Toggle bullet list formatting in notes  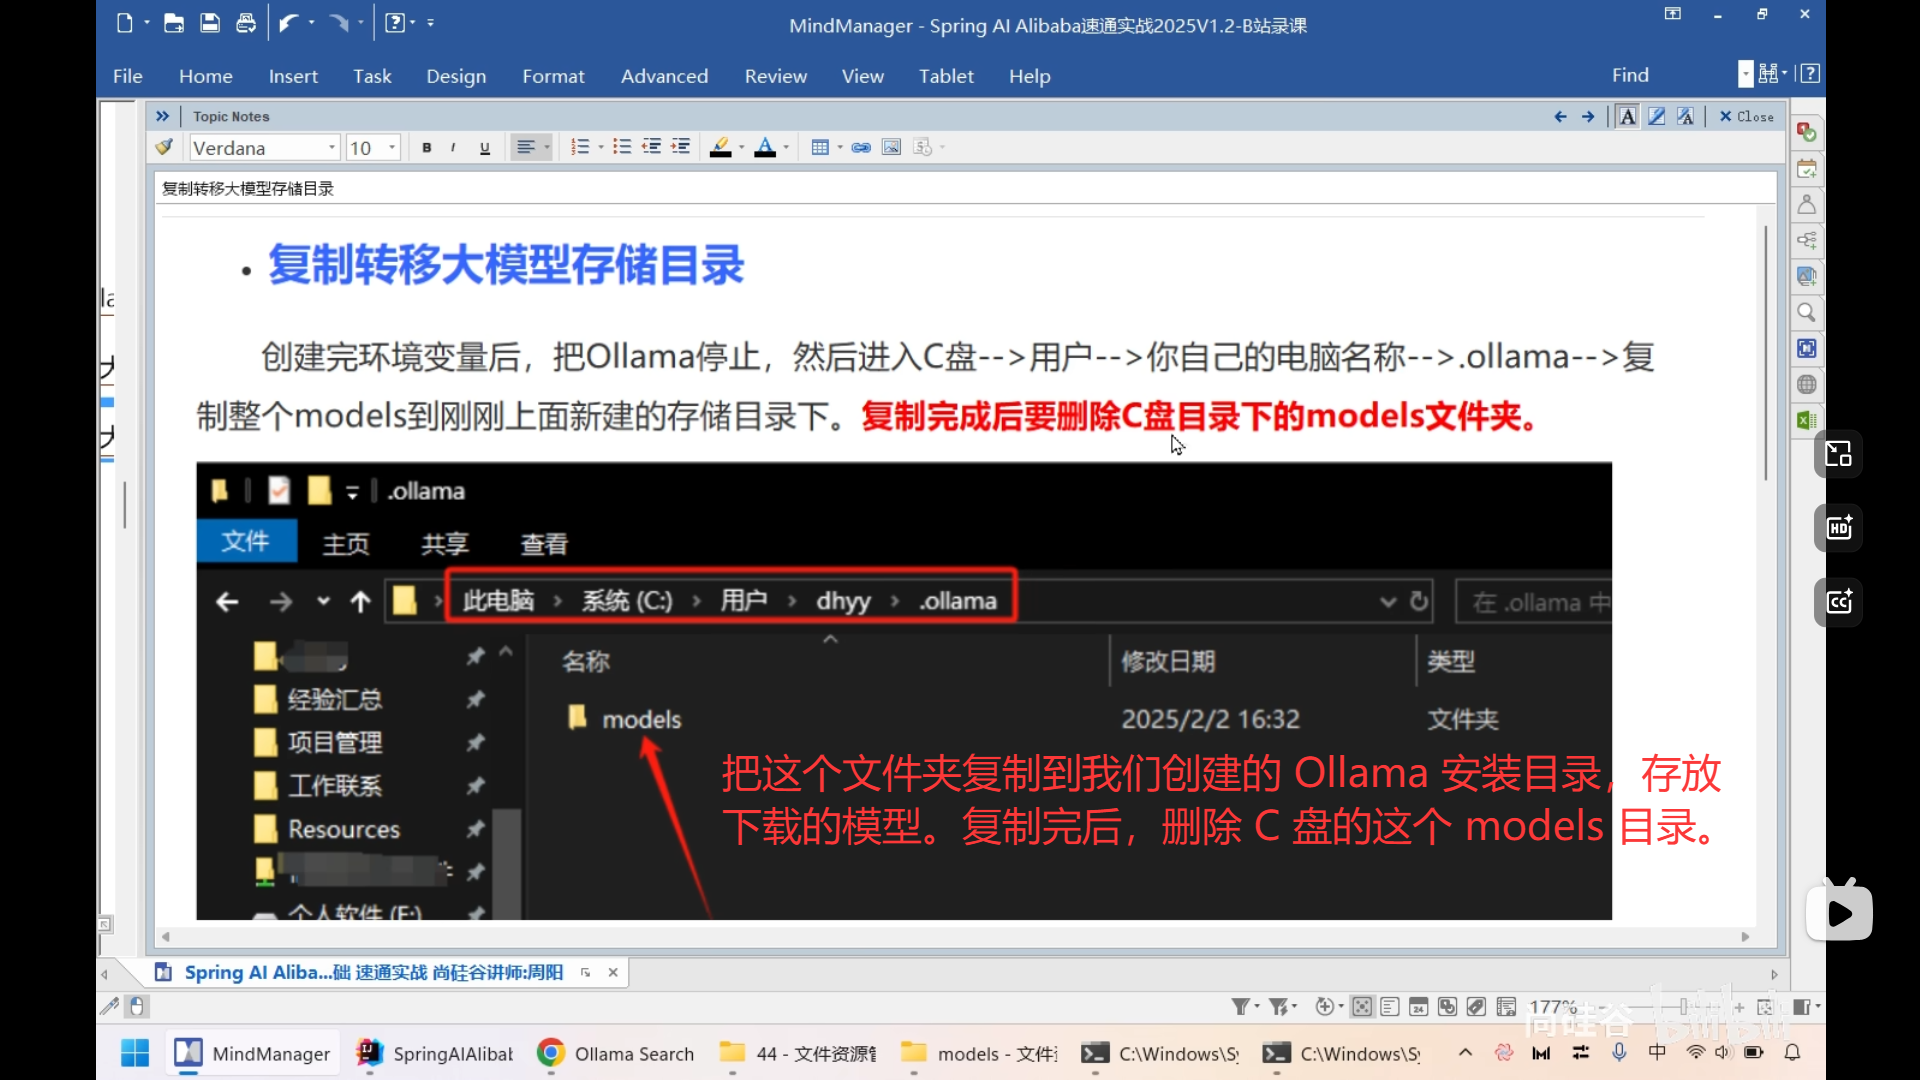pyautogui.click(x=620, y=147)
